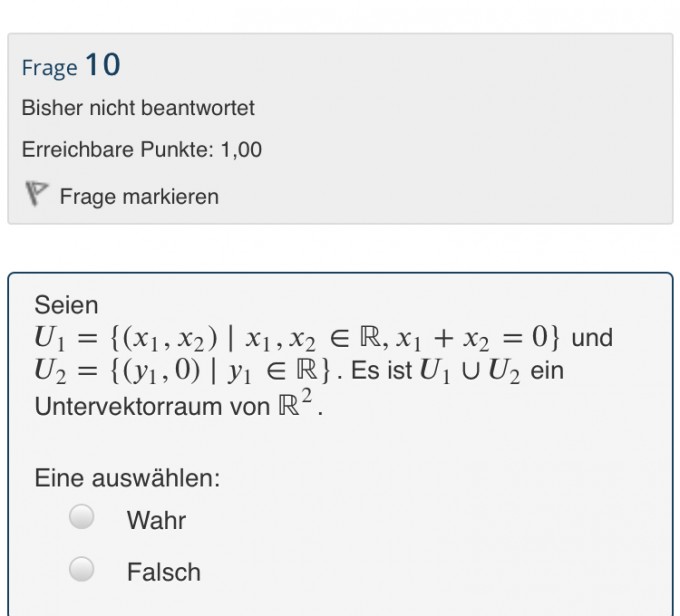Viewport: 680px width, 616px height.
Task: Click the large question number 10
Action: click(x=103, y=65)
